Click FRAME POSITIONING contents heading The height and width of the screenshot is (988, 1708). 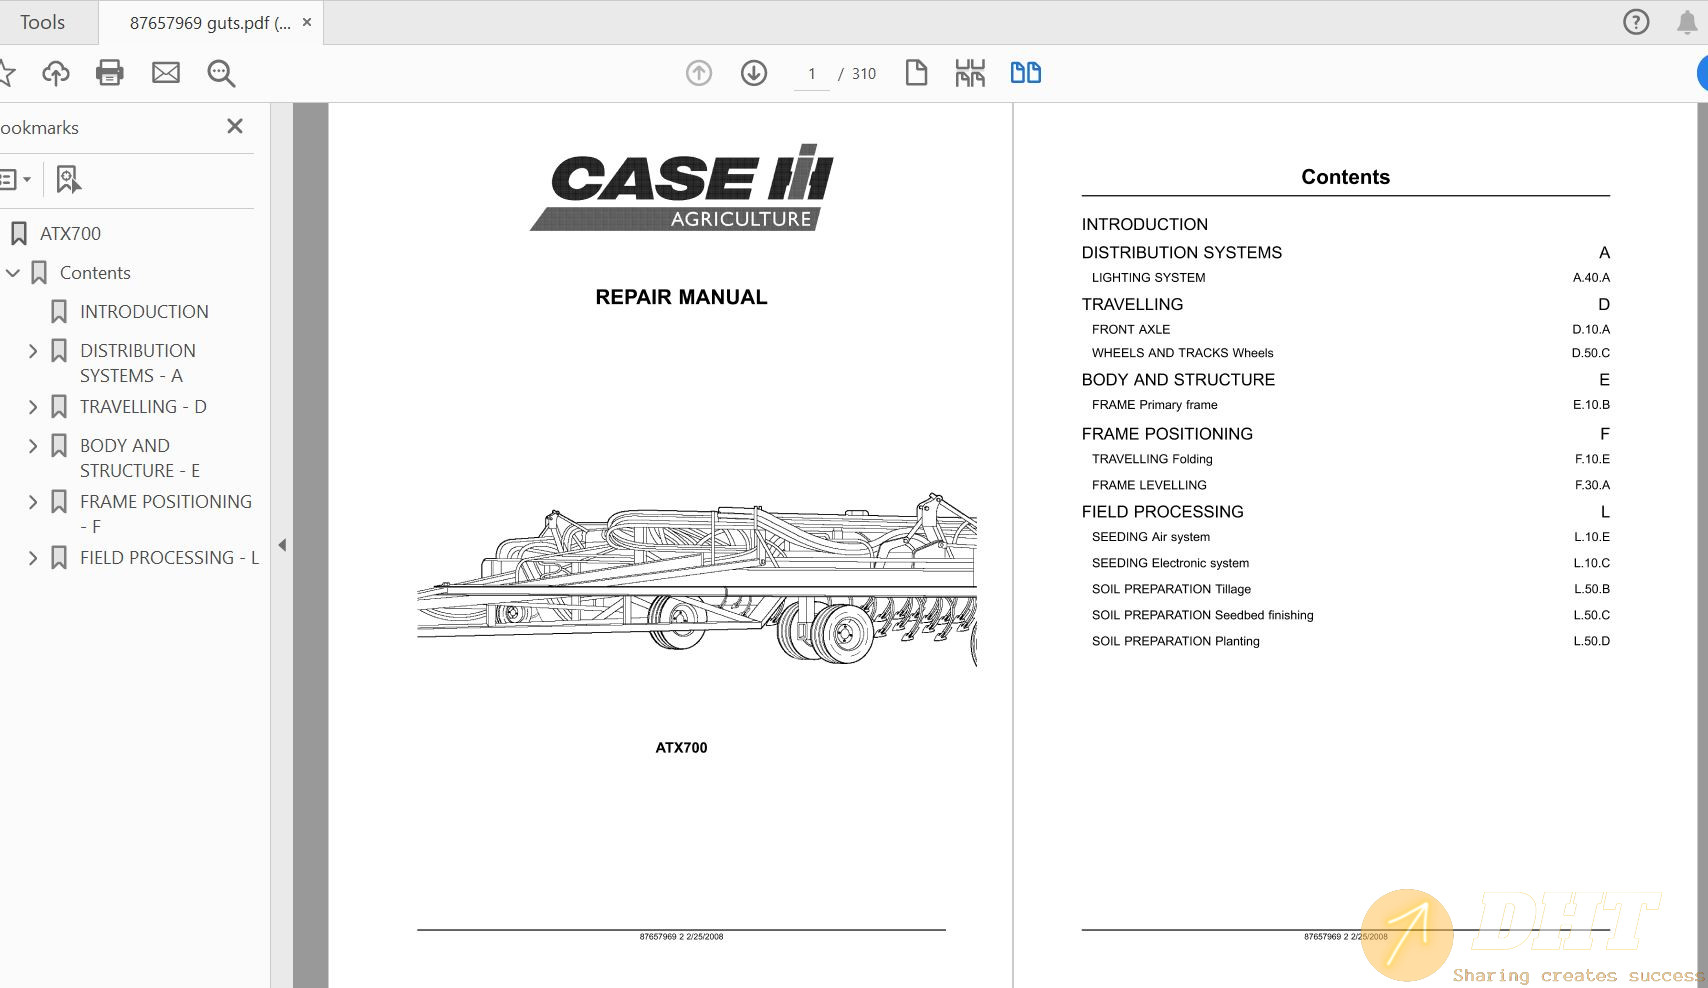(1167, 434)
